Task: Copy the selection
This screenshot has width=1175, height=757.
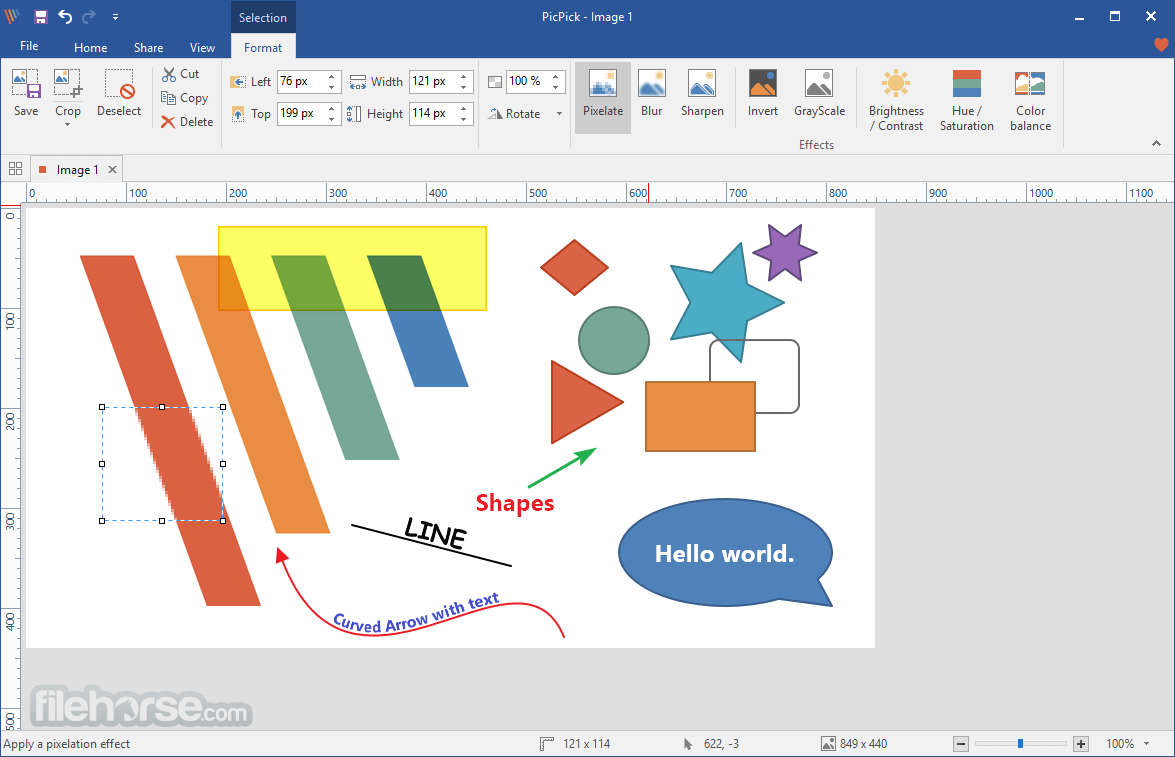Action: pos(184,97)
